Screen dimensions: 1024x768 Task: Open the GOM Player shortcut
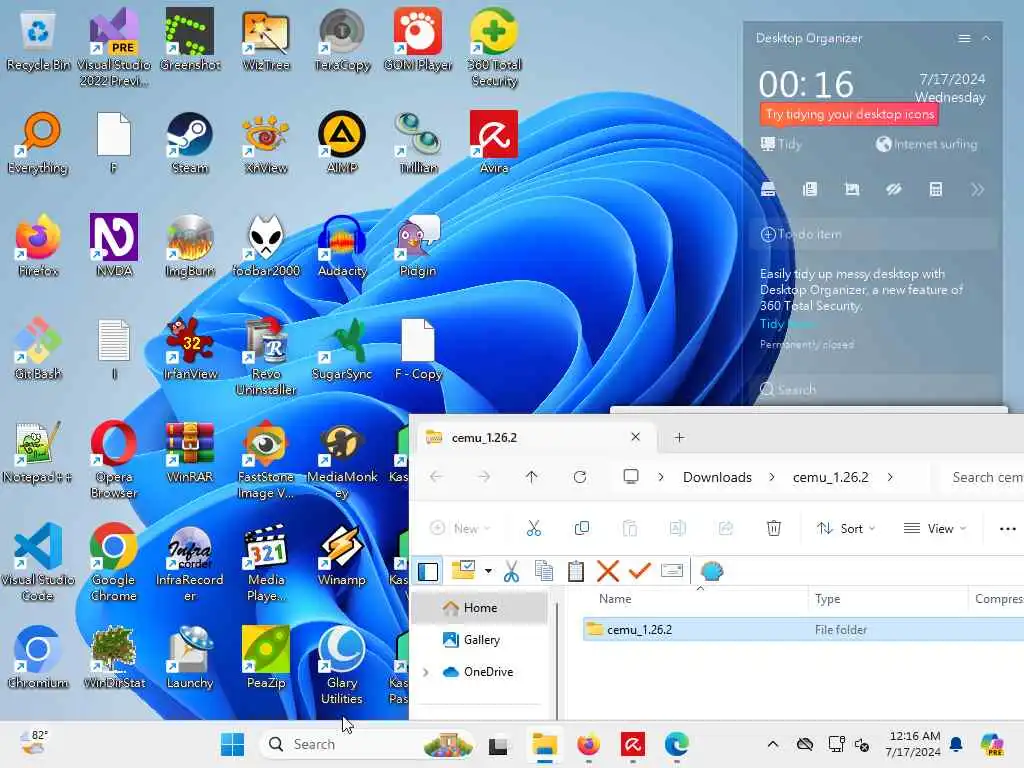418,39
